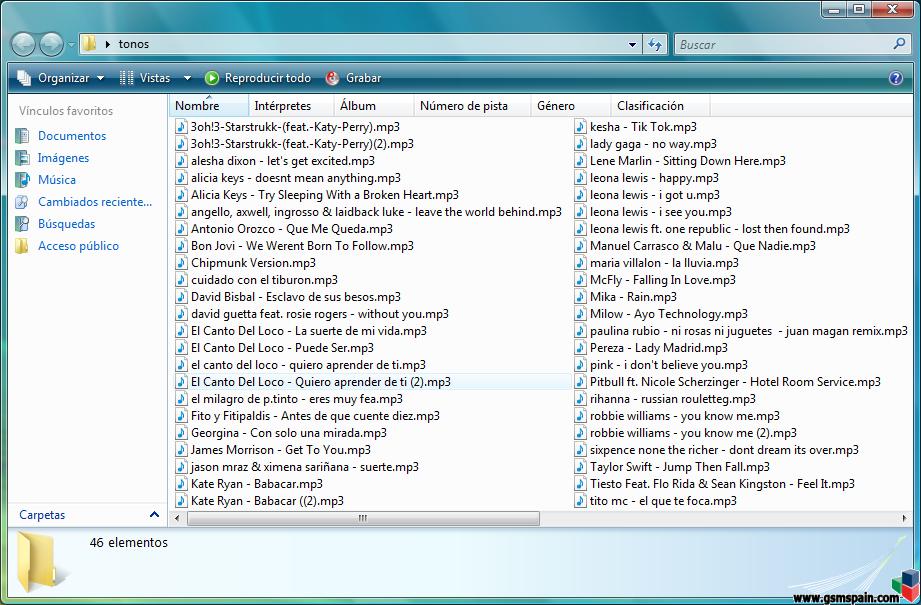Select David Bisbal - Esclavo de sus besos.mp3 icon
This screenshot has height=605, width=921.
coord(181,297)
